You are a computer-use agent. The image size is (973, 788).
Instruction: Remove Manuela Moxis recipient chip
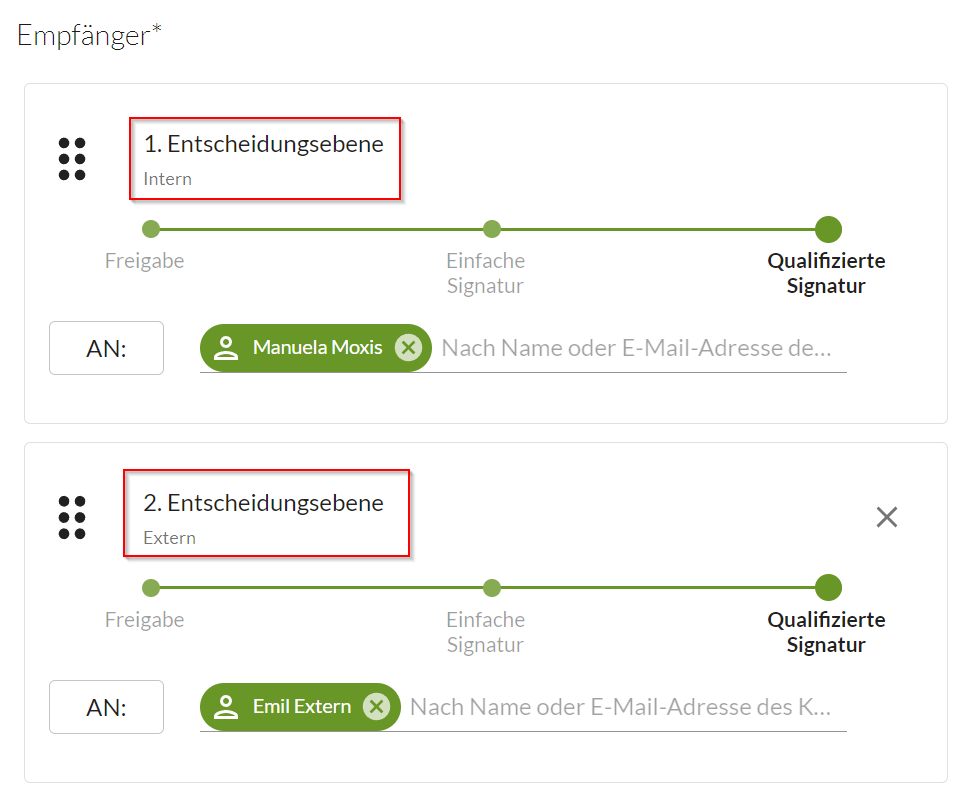408,348
